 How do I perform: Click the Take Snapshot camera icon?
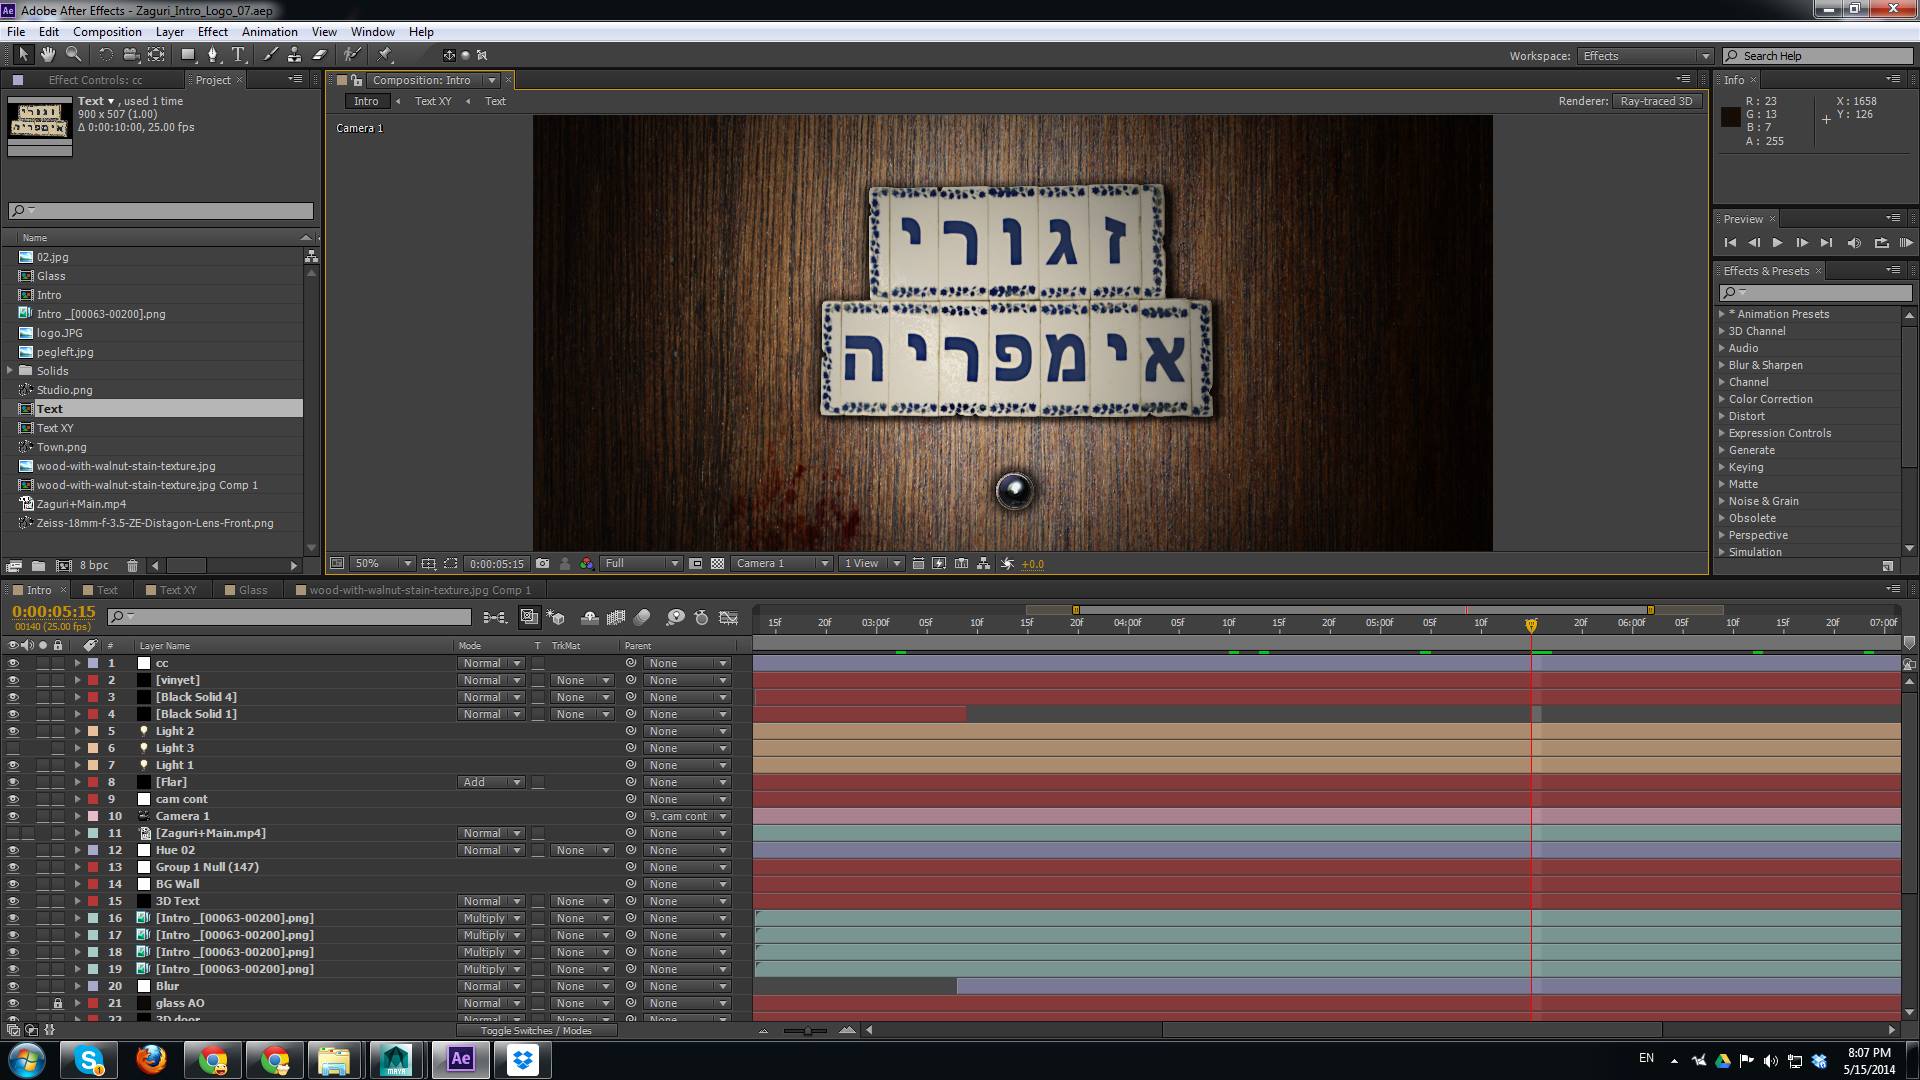coord(542,564)
